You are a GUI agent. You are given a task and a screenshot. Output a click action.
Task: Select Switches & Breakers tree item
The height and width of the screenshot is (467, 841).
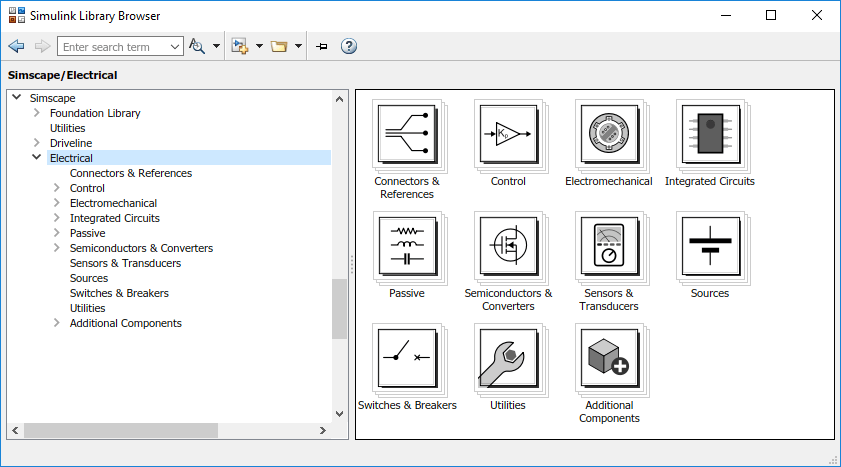click(119, 293)
